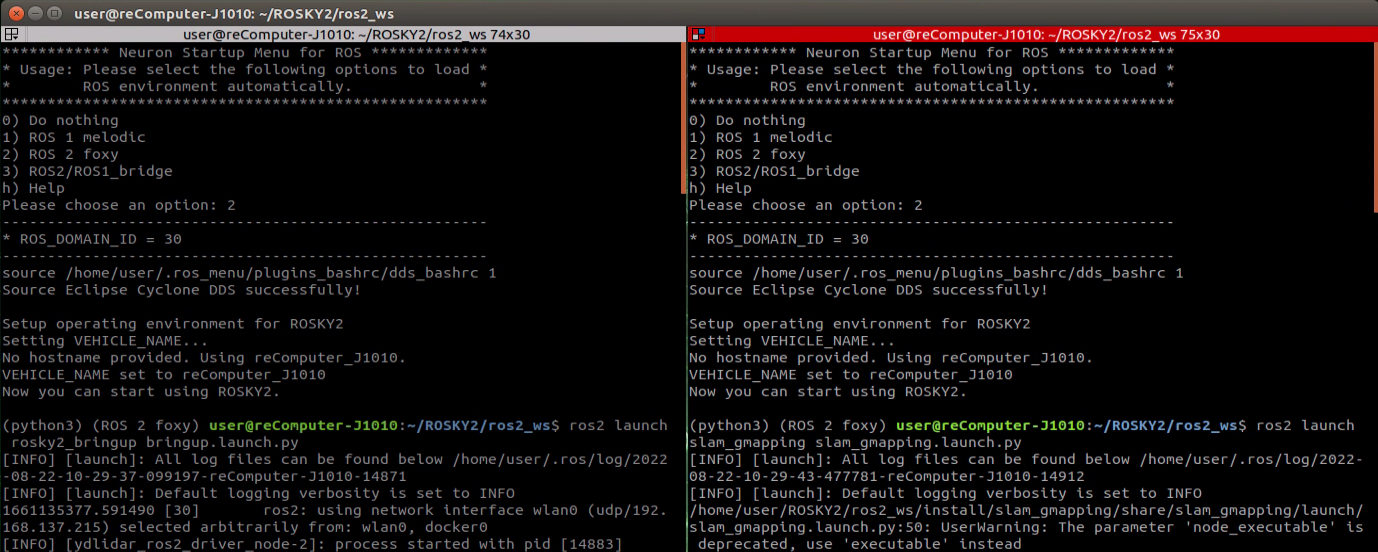
Task: Click '2) ROS 2 foxy' in the 75x30 terminal
Action: [x=747, y=154]
